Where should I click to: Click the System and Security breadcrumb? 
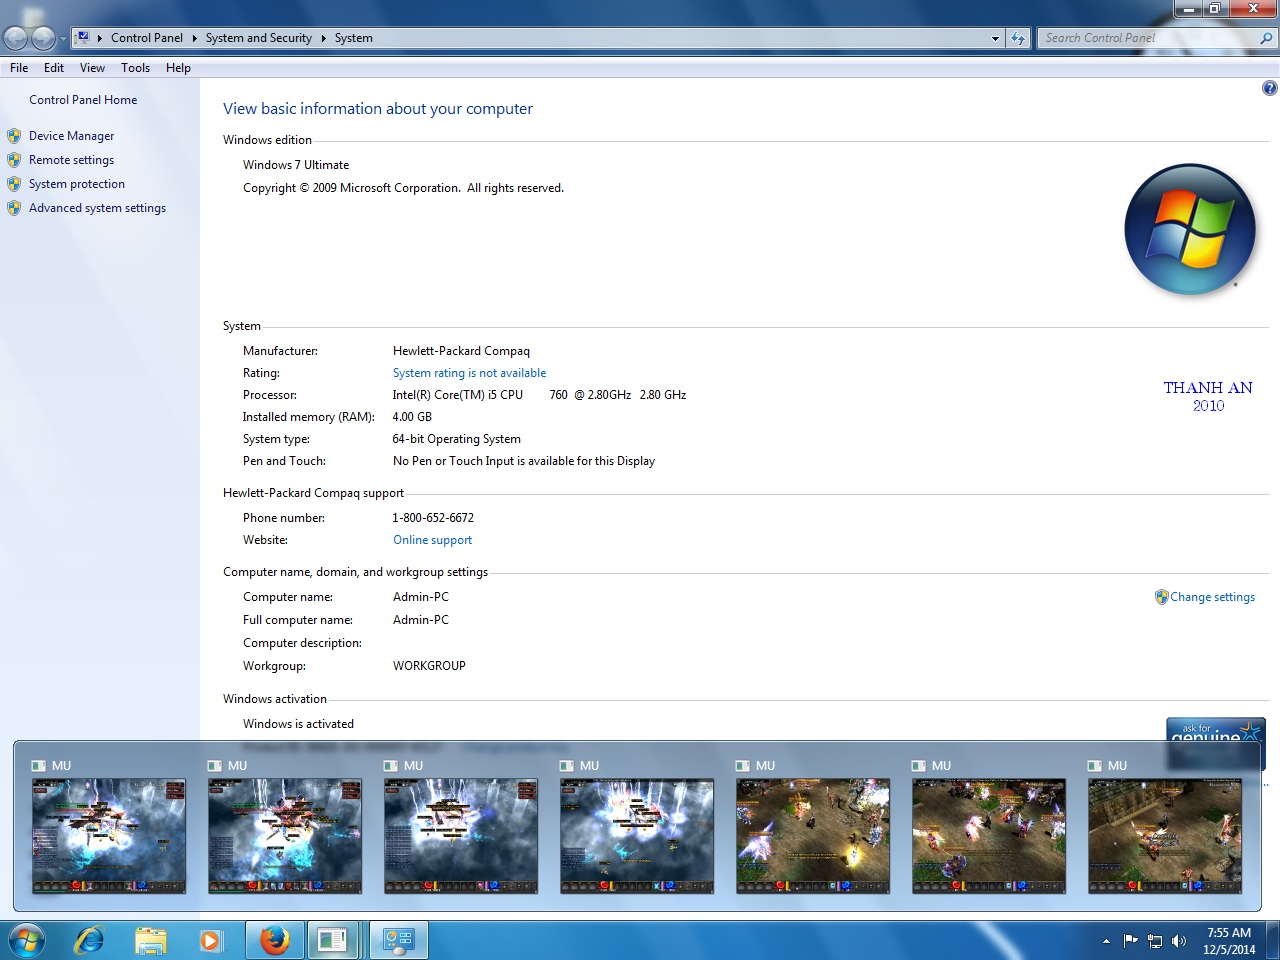[259, 38]
